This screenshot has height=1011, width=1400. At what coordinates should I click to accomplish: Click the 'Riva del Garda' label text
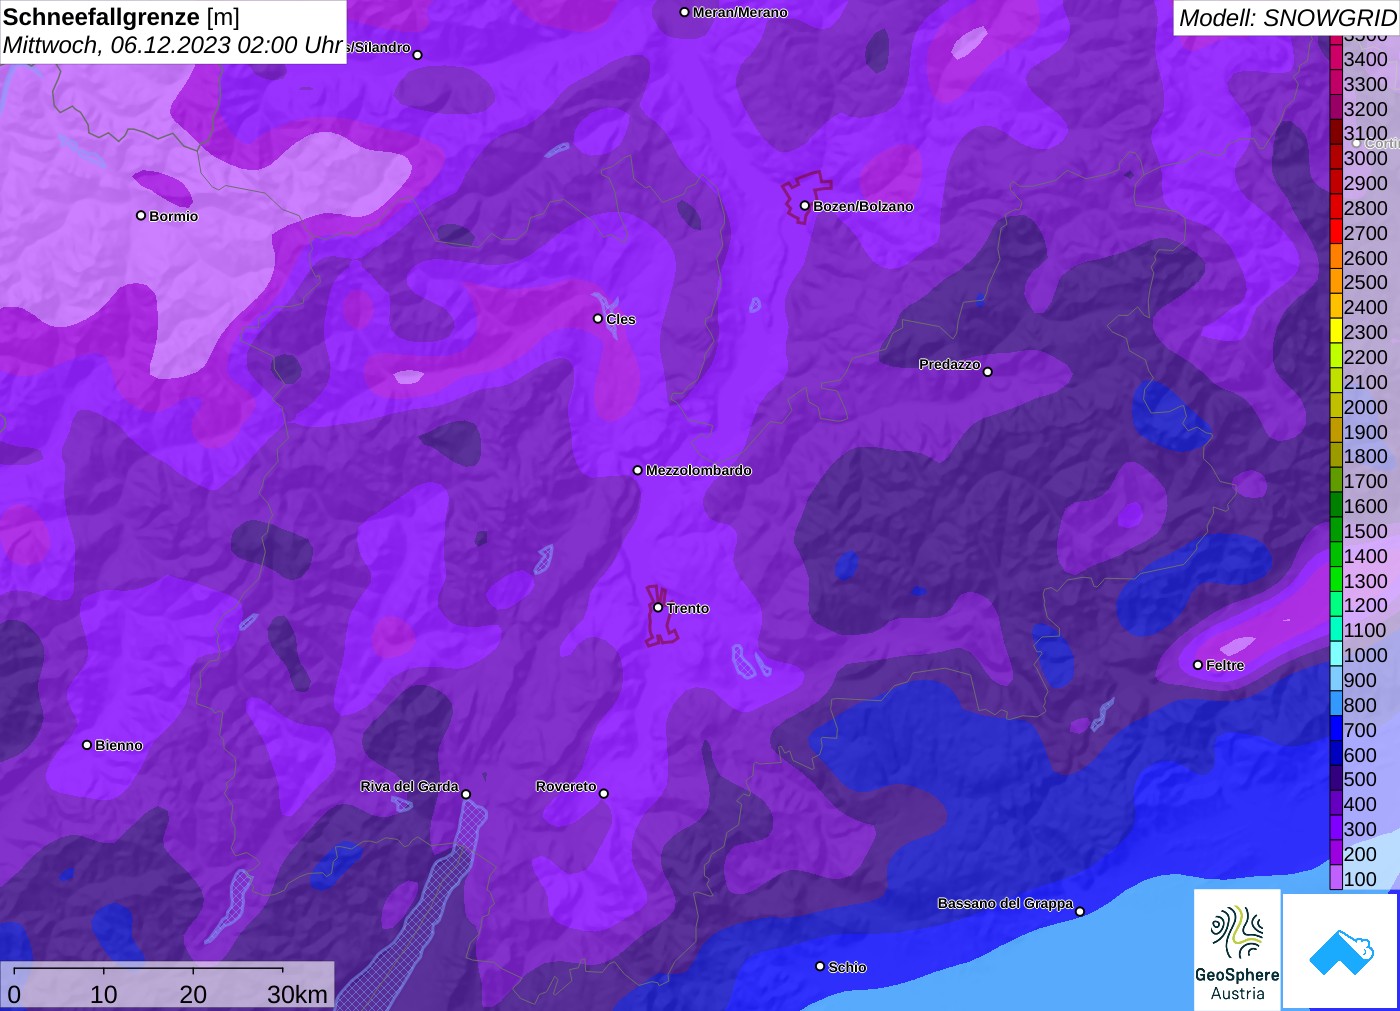[409, 786]
